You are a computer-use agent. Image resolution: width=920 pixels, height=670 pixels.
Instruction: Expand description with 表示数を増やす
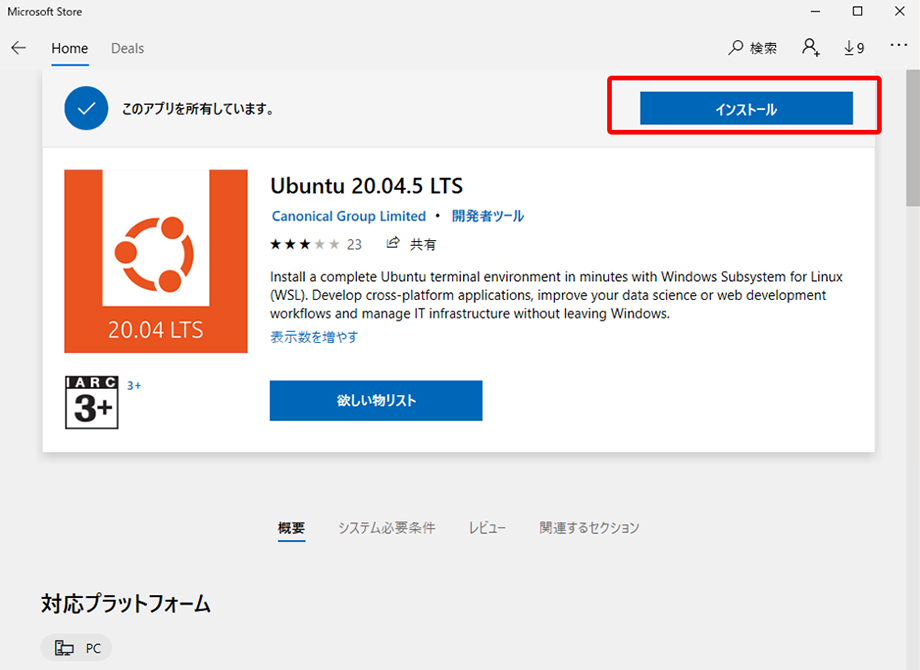pos(314,337)
